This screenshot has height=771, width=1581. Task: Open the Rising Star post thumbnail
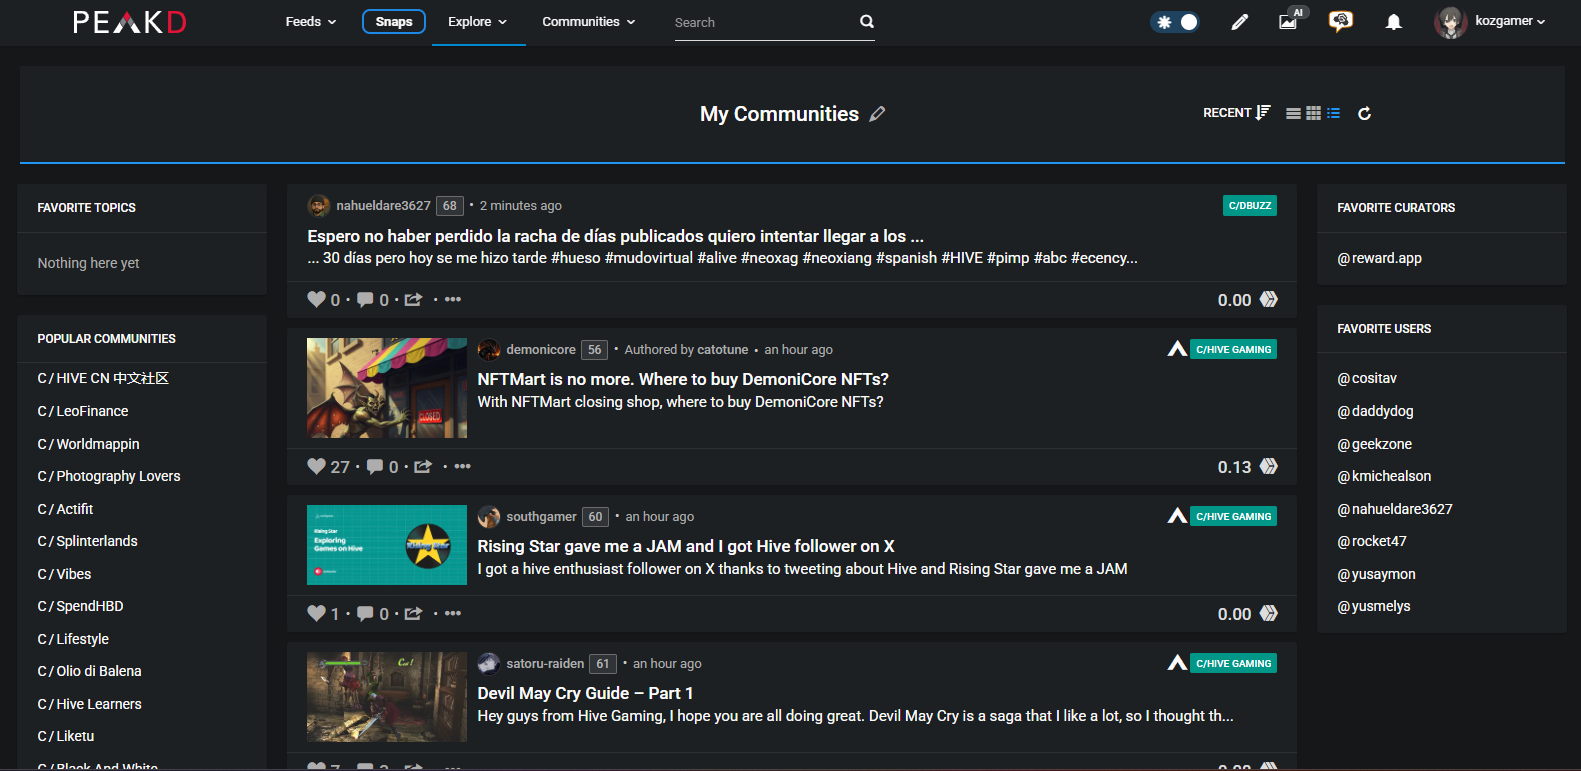(387, 545)
